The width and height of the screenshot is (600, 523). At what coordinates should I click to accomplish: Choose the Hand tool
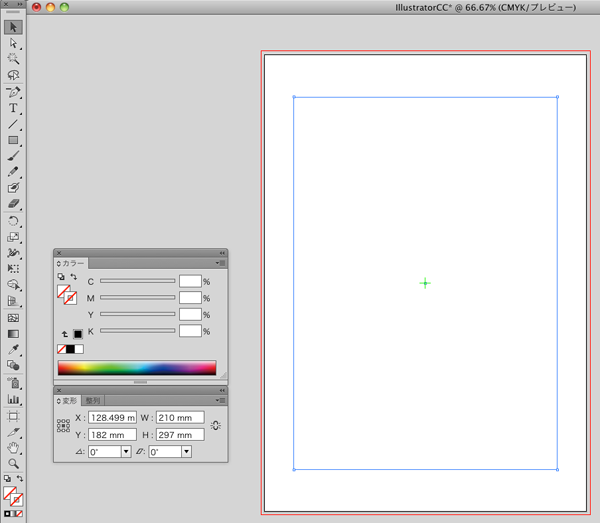[x=14, y=447]
